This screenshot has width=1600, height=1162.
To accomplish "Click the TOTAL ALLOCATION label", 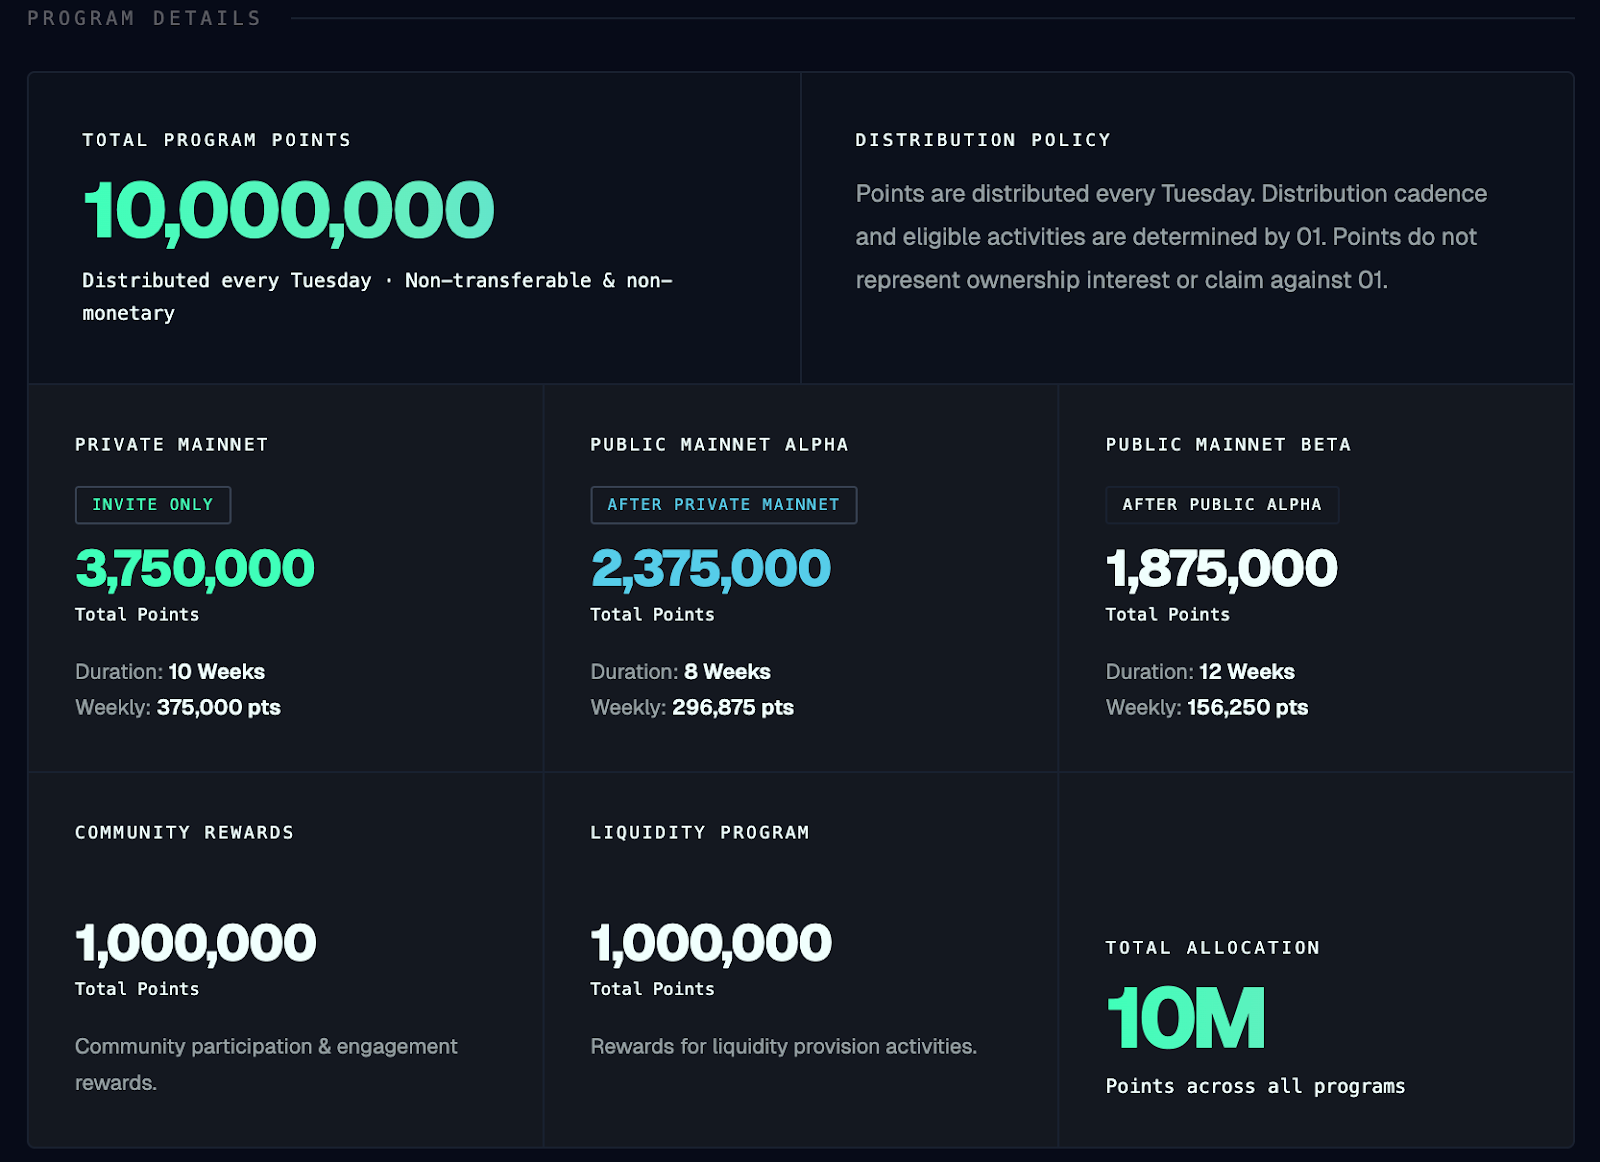I will [x=1213, y=948].
